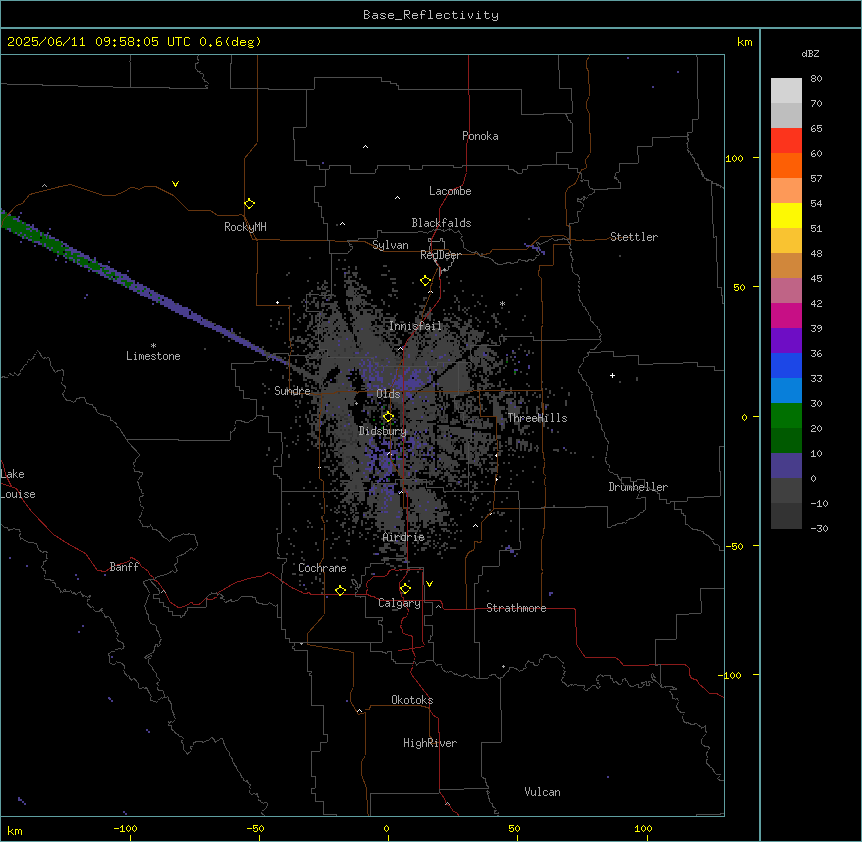Select the Lacombe label on the map

point(450,191)
